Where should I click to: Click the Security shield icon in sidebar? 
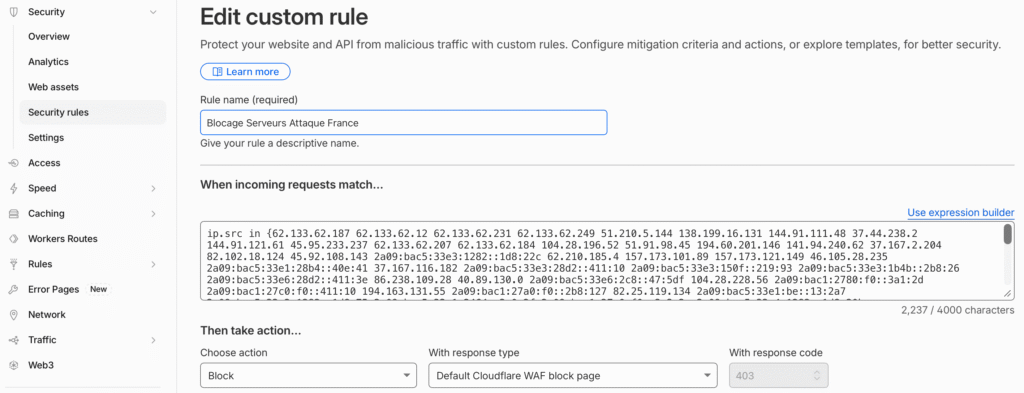[x=14, y=12]
